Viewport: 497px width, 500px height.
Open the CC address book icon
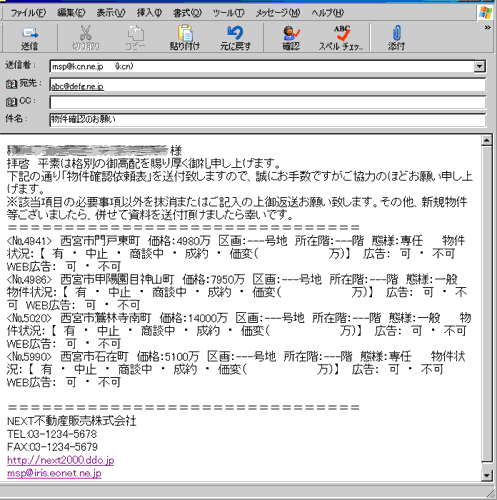pos(11,102)
